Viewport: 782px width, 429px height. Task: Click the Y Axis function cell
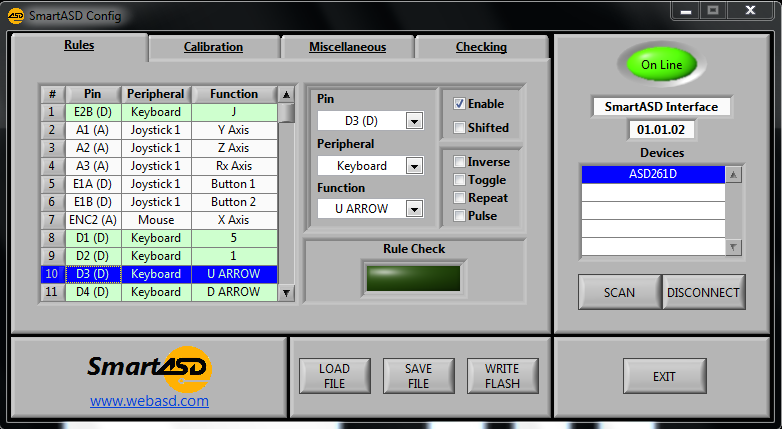pyautogui.click(x=234, y=130)
